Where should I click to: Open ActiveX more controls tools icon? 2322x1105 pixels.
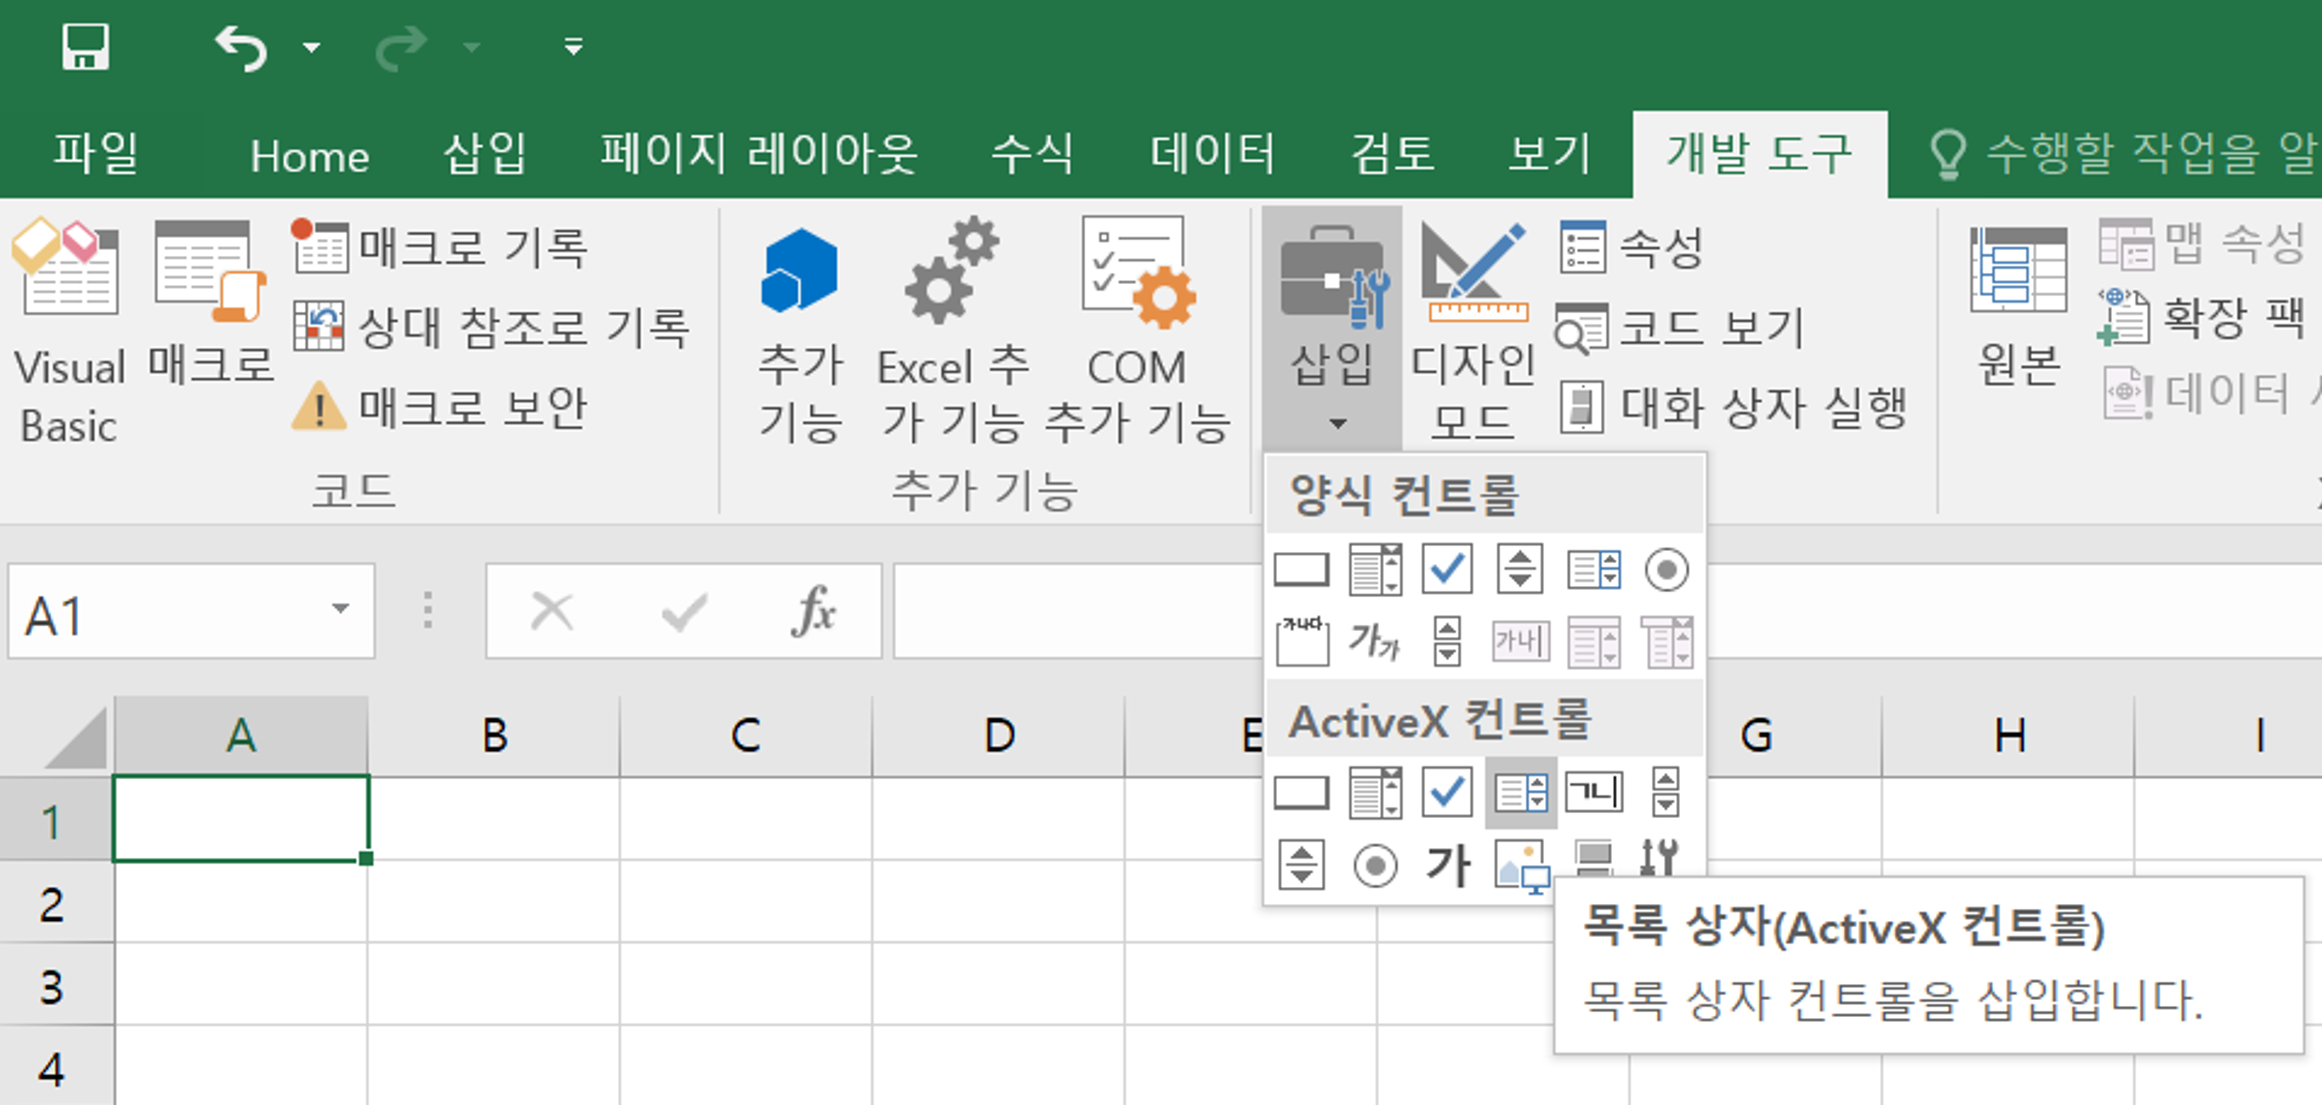(x=1660, y=858)
